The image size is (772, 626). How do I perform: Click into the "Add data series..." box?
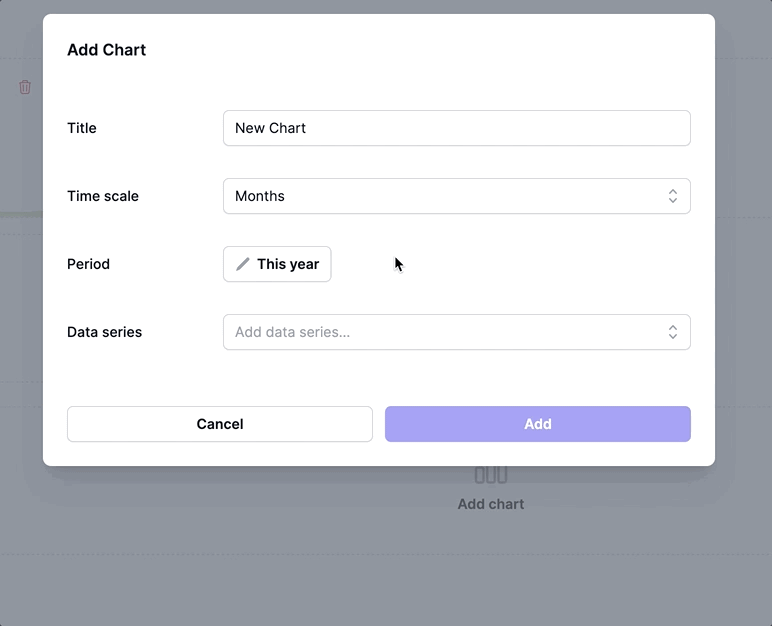click(x=440, y=332)
